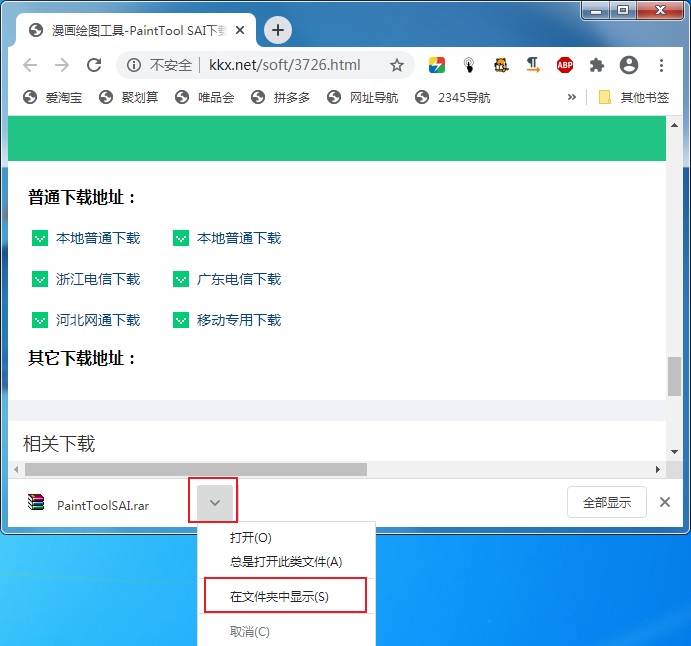Open Chrome's three-dot menu

click(x=661, y=65)
